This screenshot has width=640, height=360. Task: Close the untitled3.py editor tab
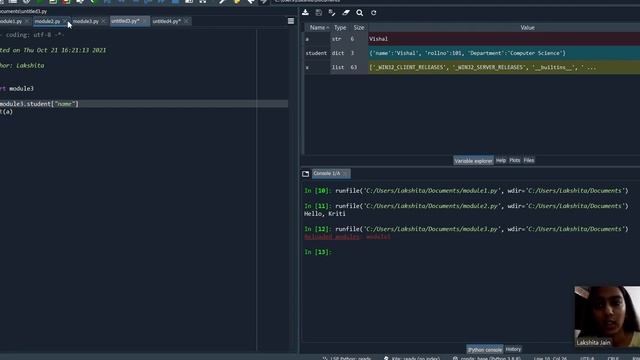point(144,21)
